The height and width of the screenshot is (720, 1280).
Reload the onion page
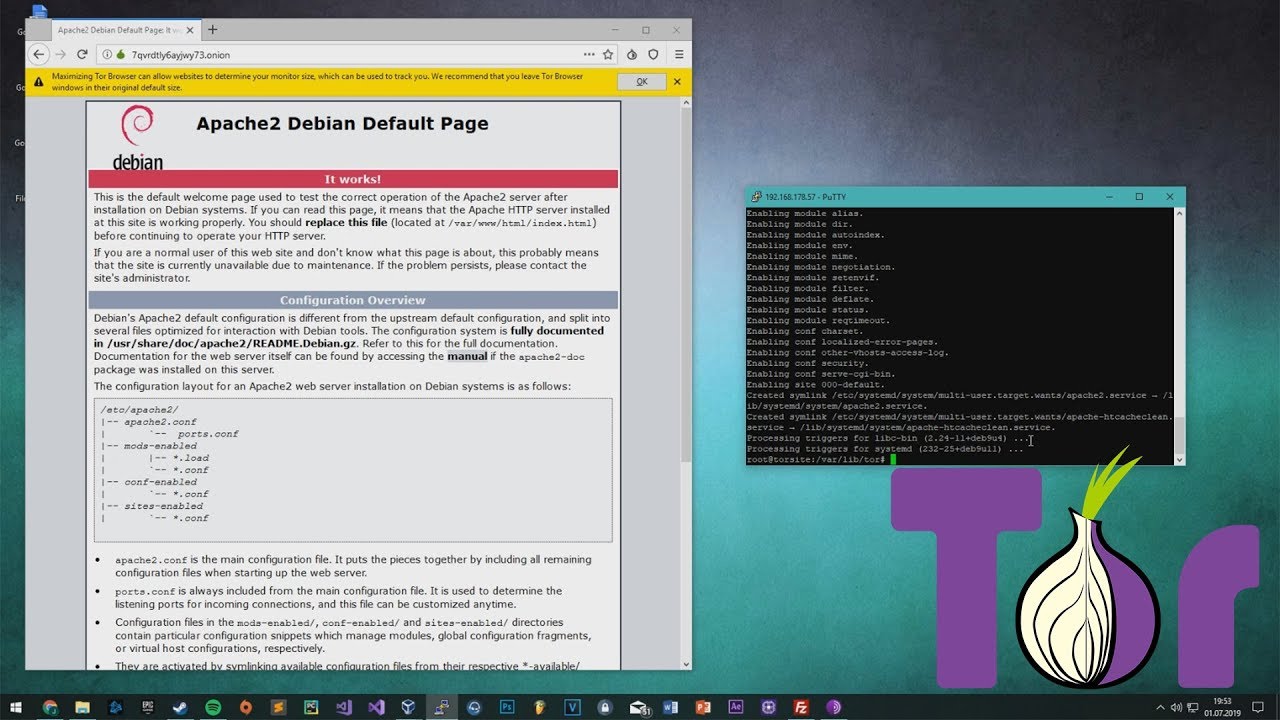[x=82, y=54]
